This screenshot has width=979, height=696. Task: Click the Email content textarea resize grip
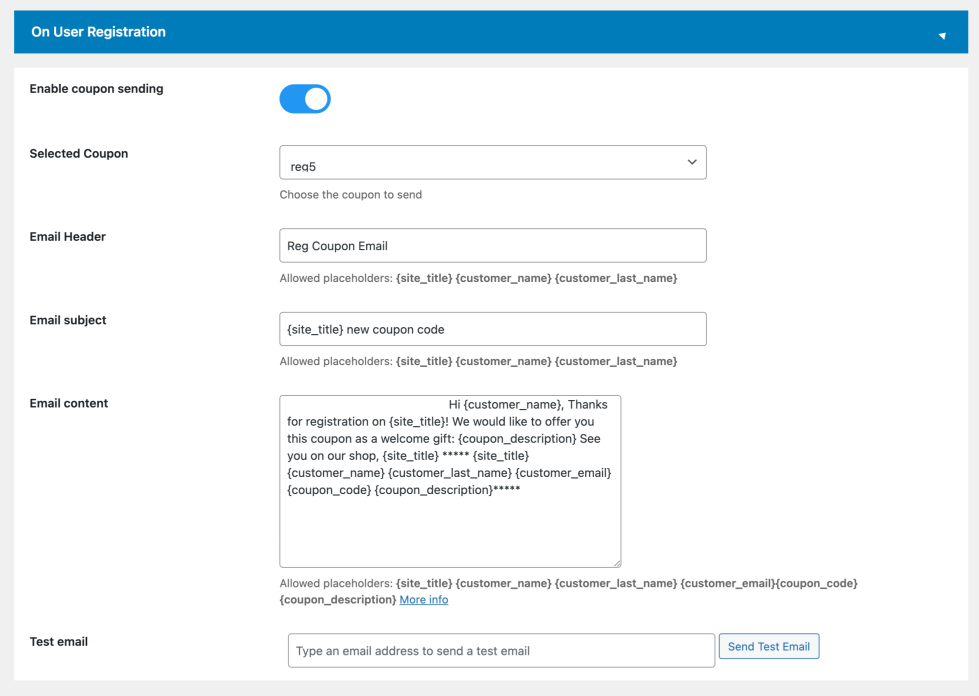[617, 563]
